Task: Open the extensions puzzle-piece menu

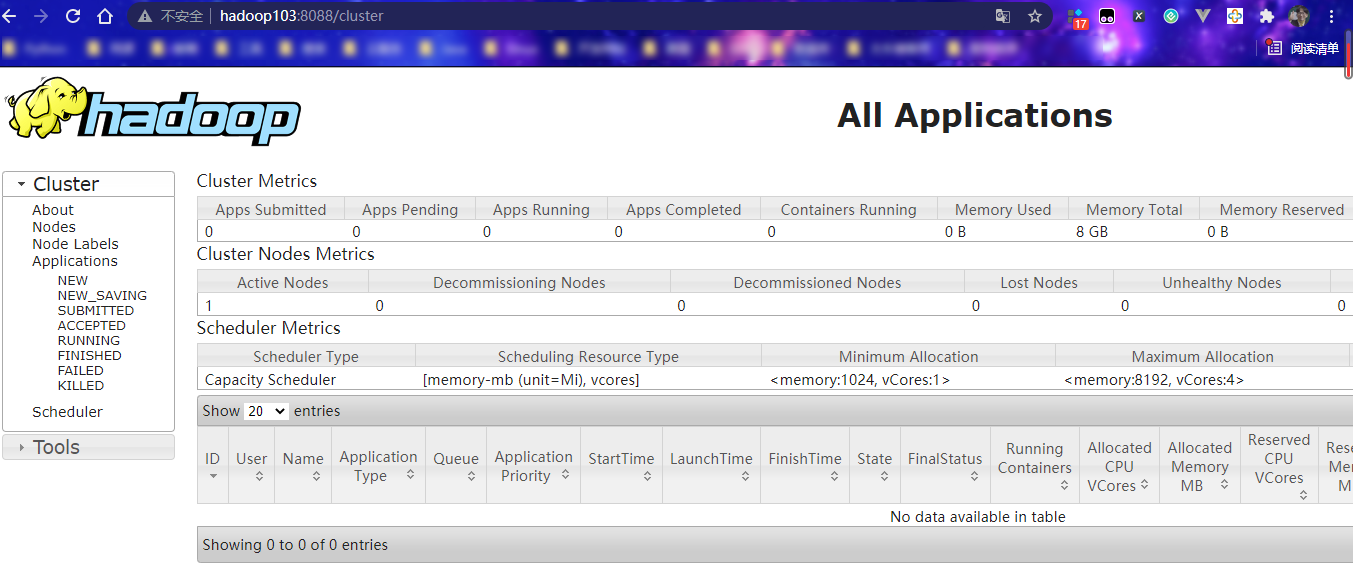Action: (x=1267, y=16)
